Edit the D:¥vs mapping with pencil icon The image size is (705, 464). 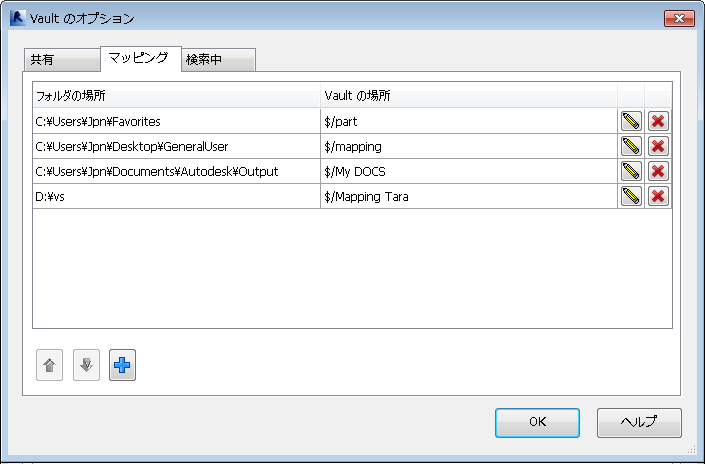(631, 196)
